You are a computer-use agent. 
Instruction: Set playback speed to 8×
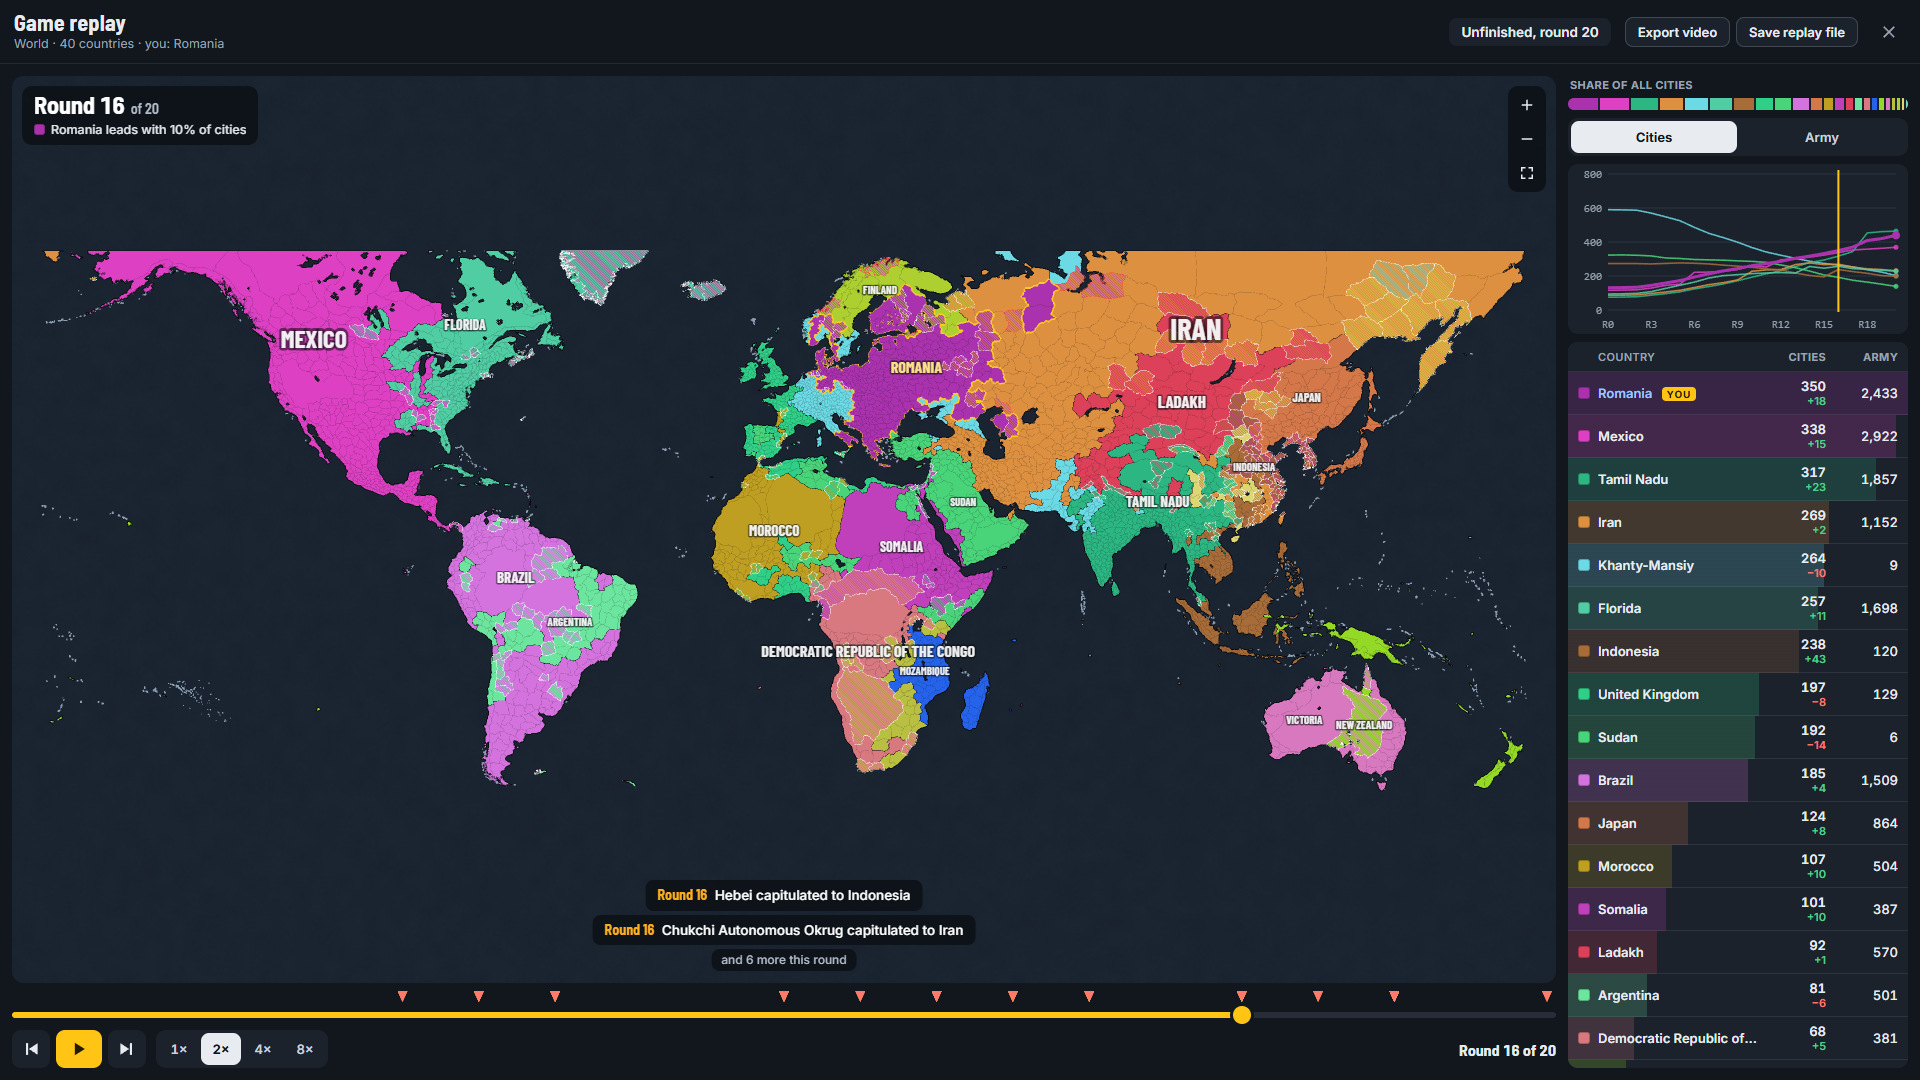[305, 1049]
